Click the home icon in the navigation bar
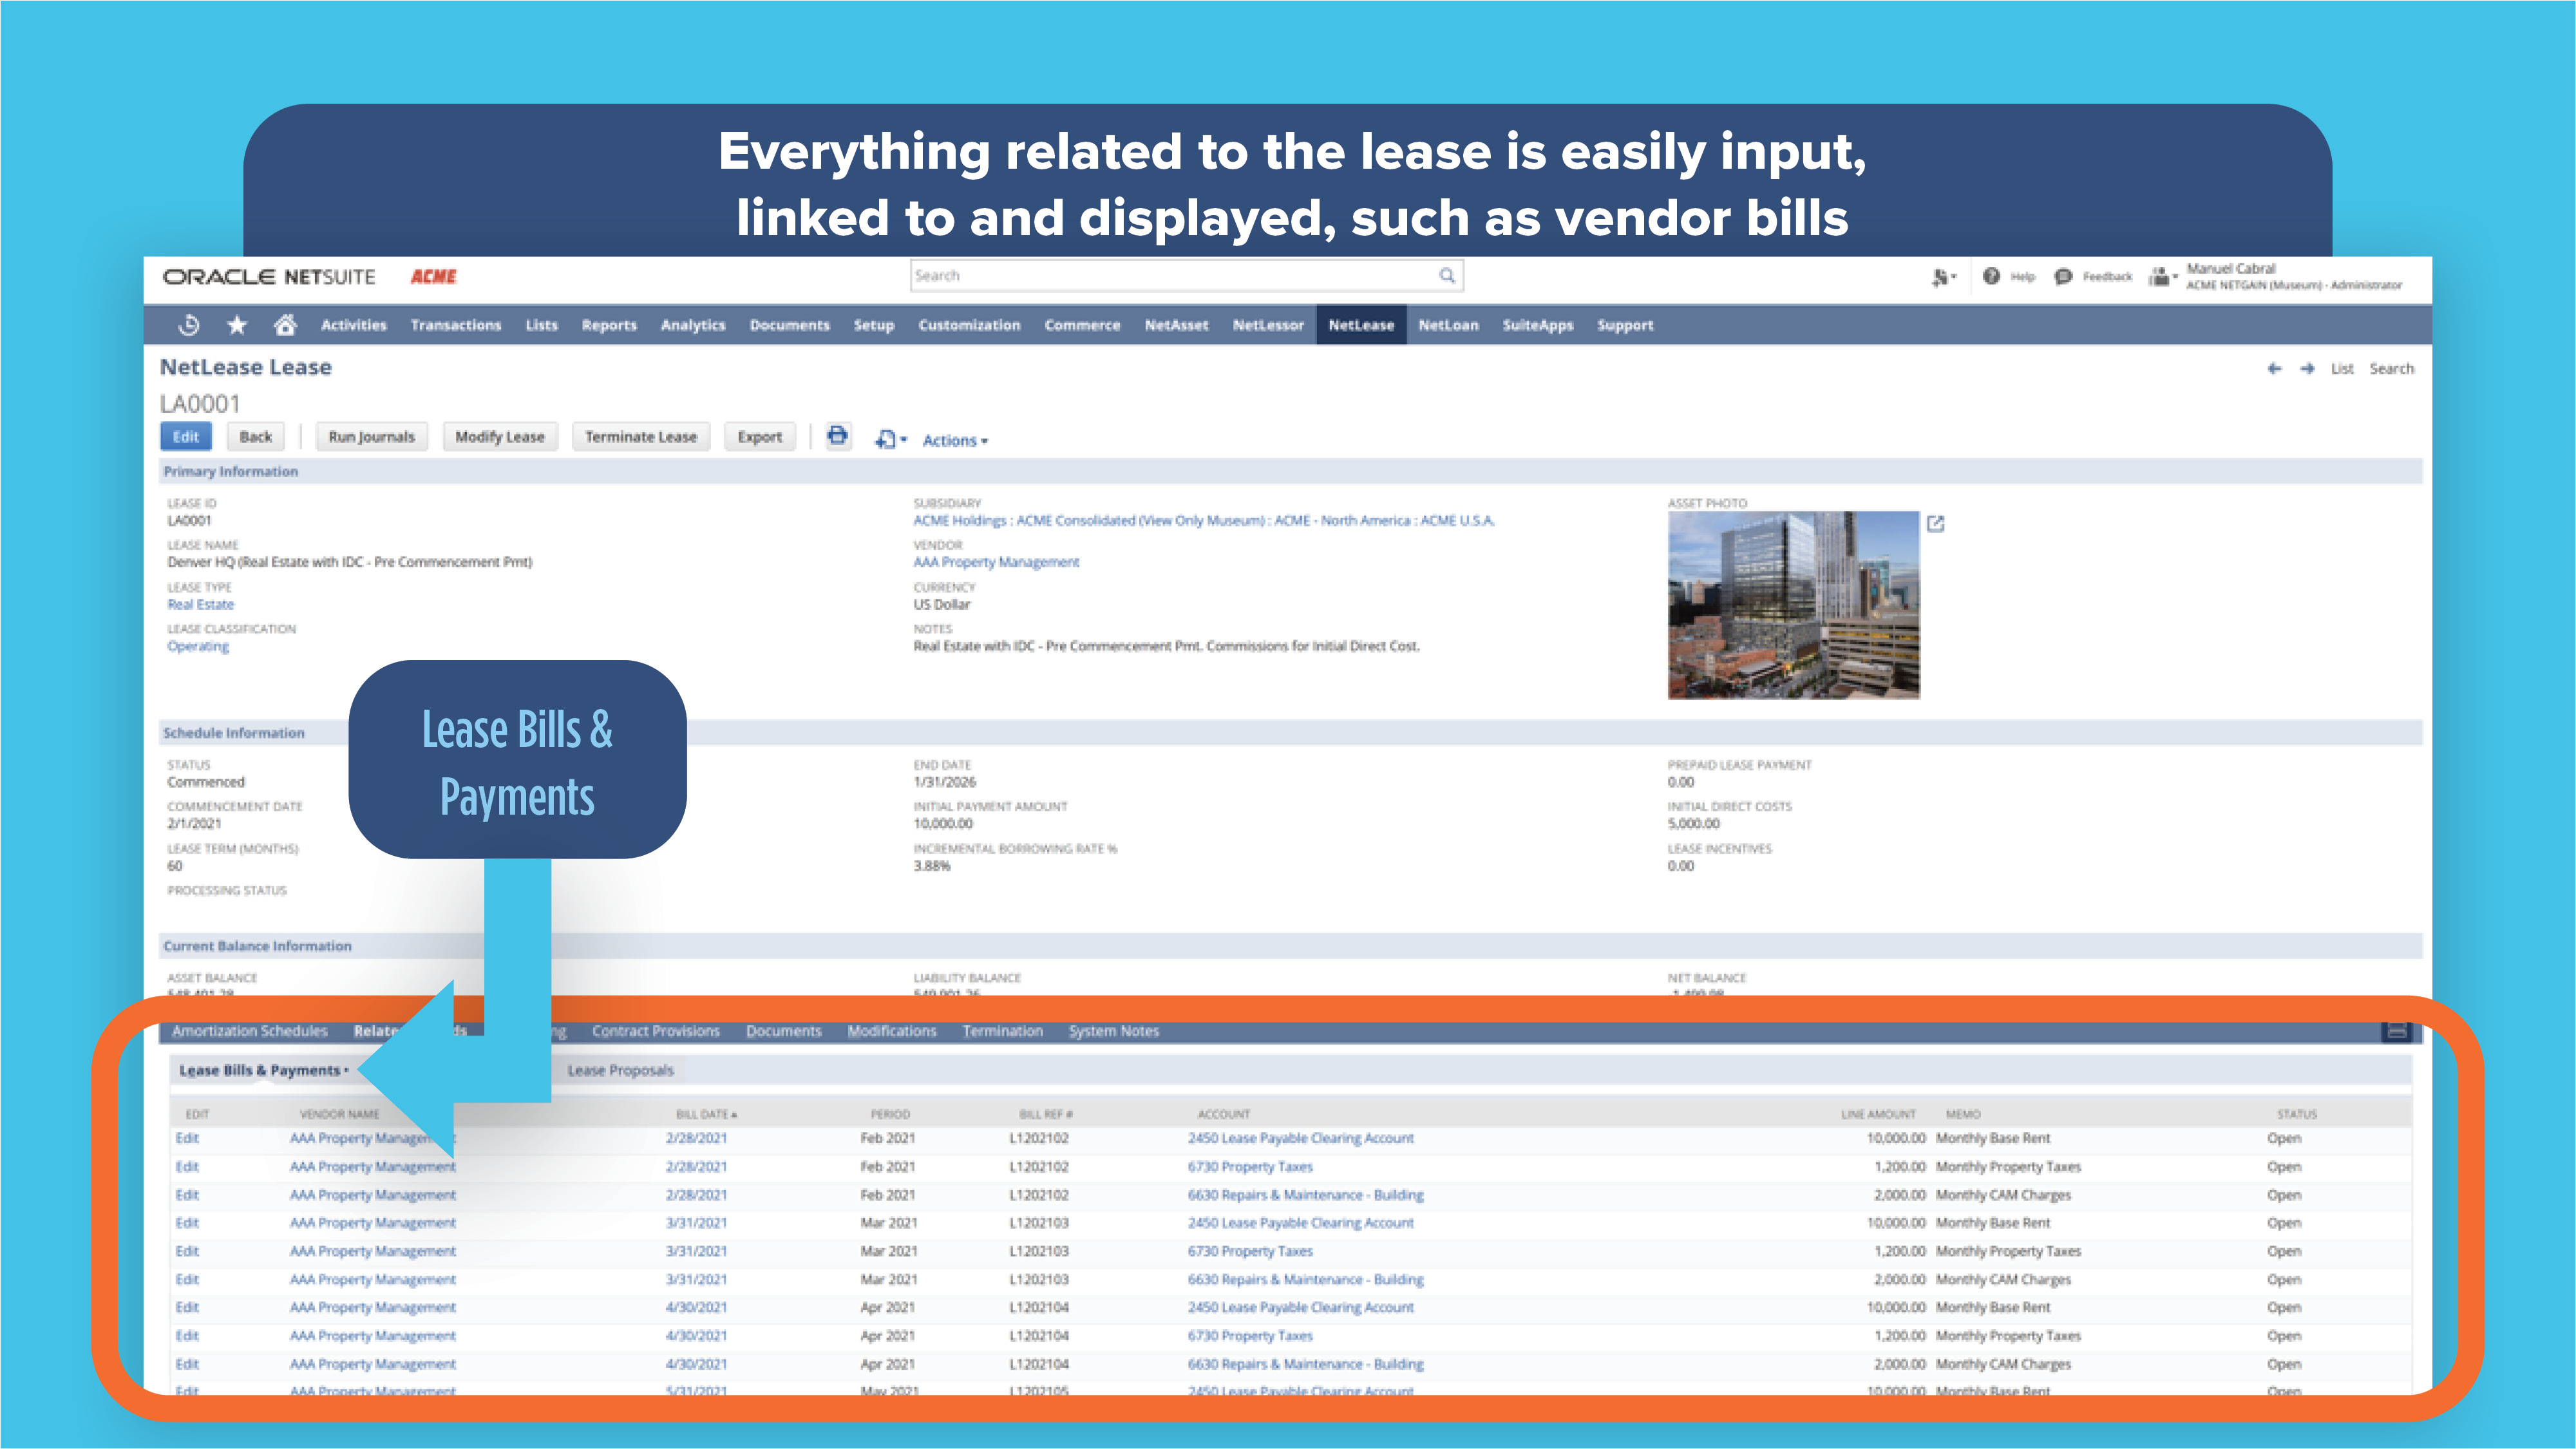Screen dimensions: 2576x1449 pyautogui.click(x=286, y=324)
